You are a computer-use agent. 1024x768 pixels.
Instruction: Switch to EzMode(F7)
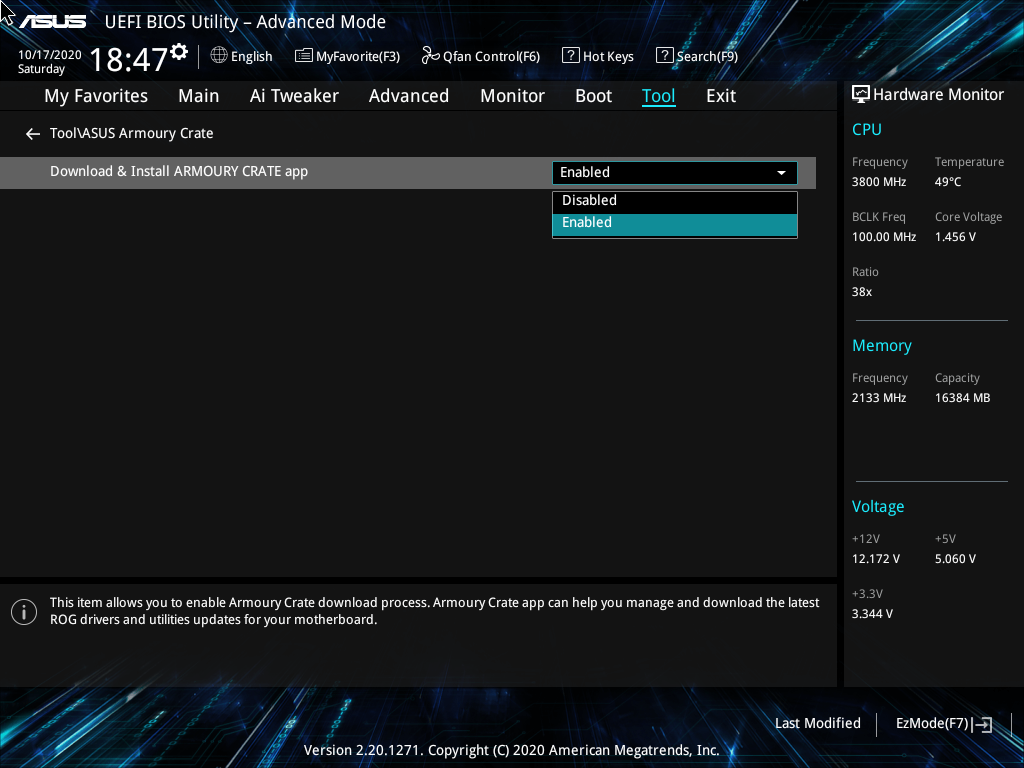[944, 724]
